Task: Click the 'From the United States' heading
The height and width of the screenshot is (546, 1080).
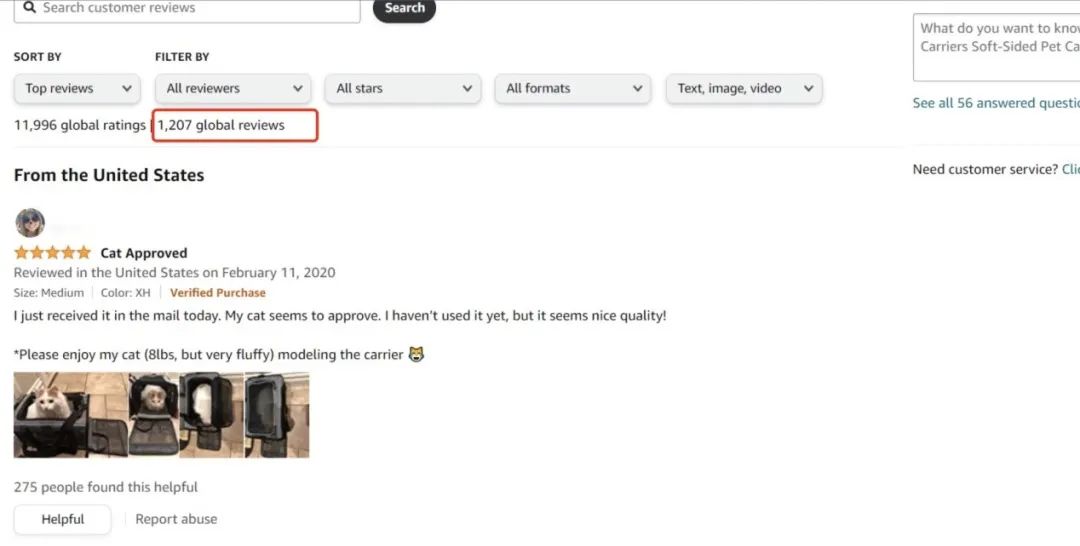Action: tap(109, 175)
